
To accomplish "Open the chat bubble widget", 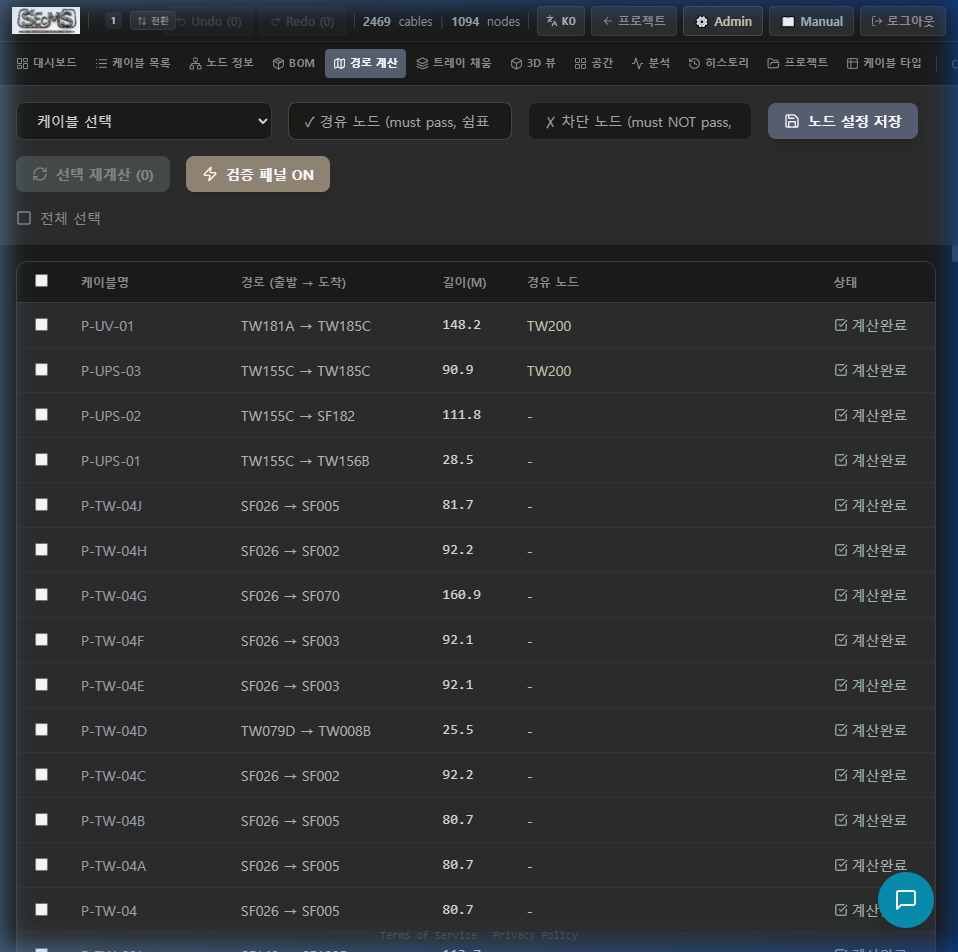I will [x=905, y=899].
